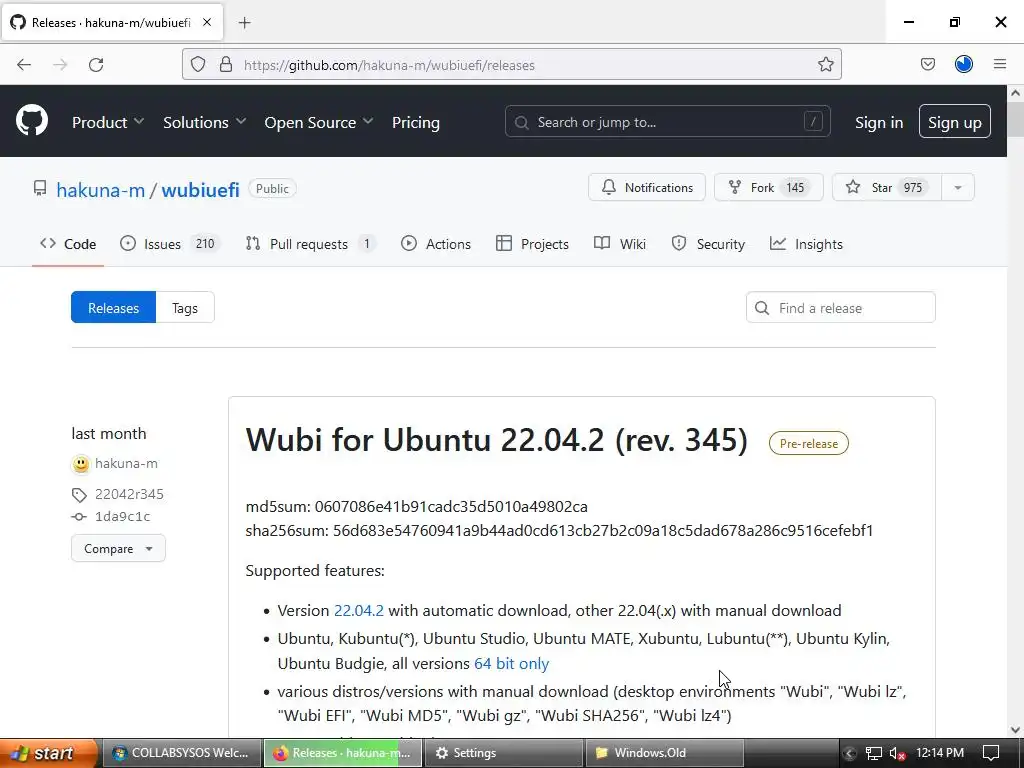
Task: Click the magnifier in Find a release
Action: tap(761, 308)
